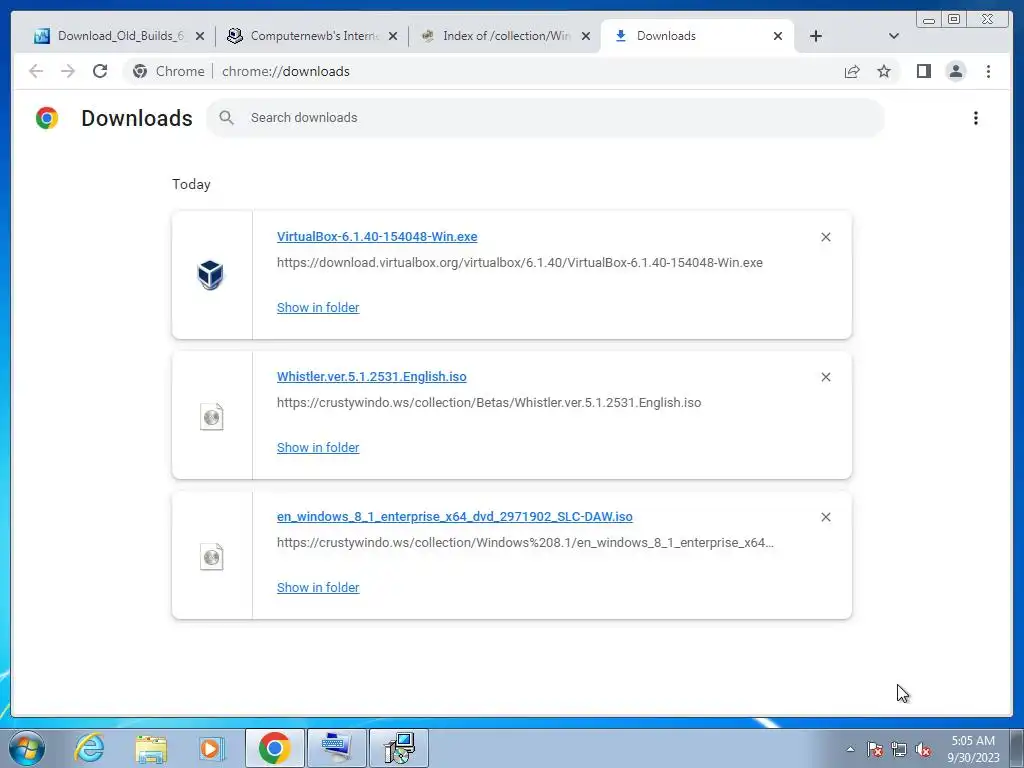Open Whistler.ver.5.1.2531.English.iso file link
The image size is (1024, 768).
pyautogui.click(x=372, y=376)
